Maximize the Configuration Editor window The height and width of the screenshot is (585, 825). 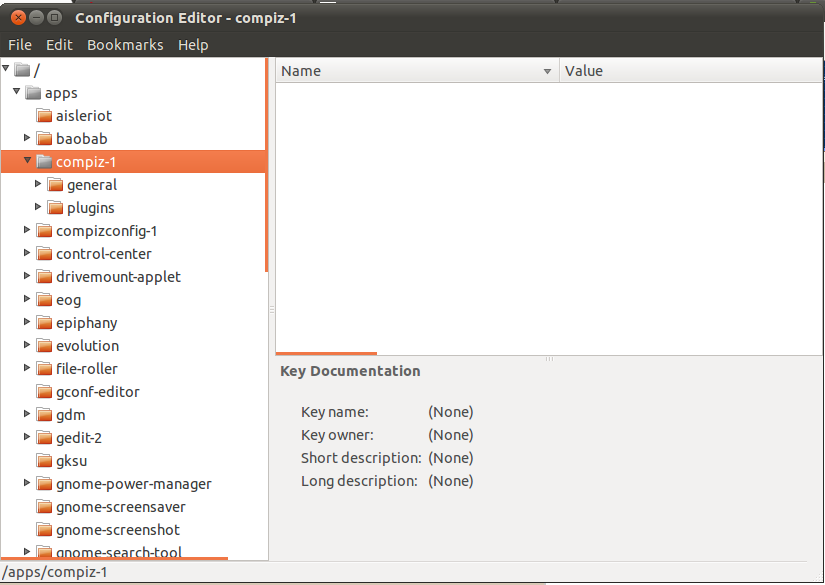pyautogui.click(x=54, y=18)
